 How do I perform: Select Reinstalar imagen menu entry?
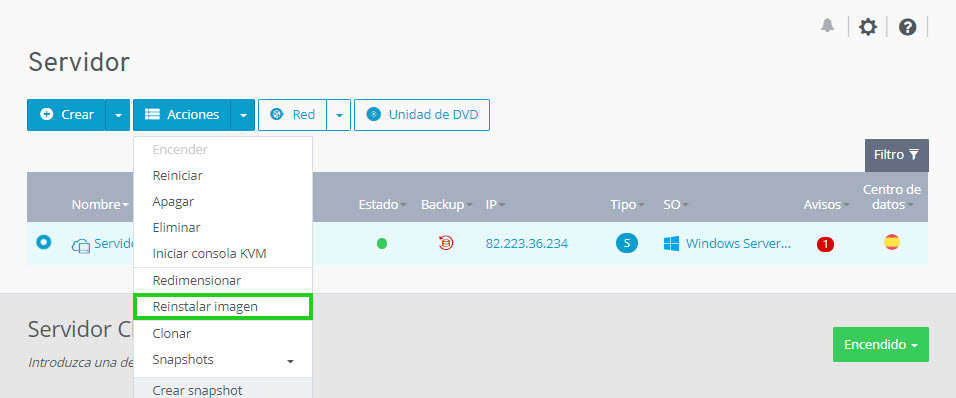(x=223, y=307)
